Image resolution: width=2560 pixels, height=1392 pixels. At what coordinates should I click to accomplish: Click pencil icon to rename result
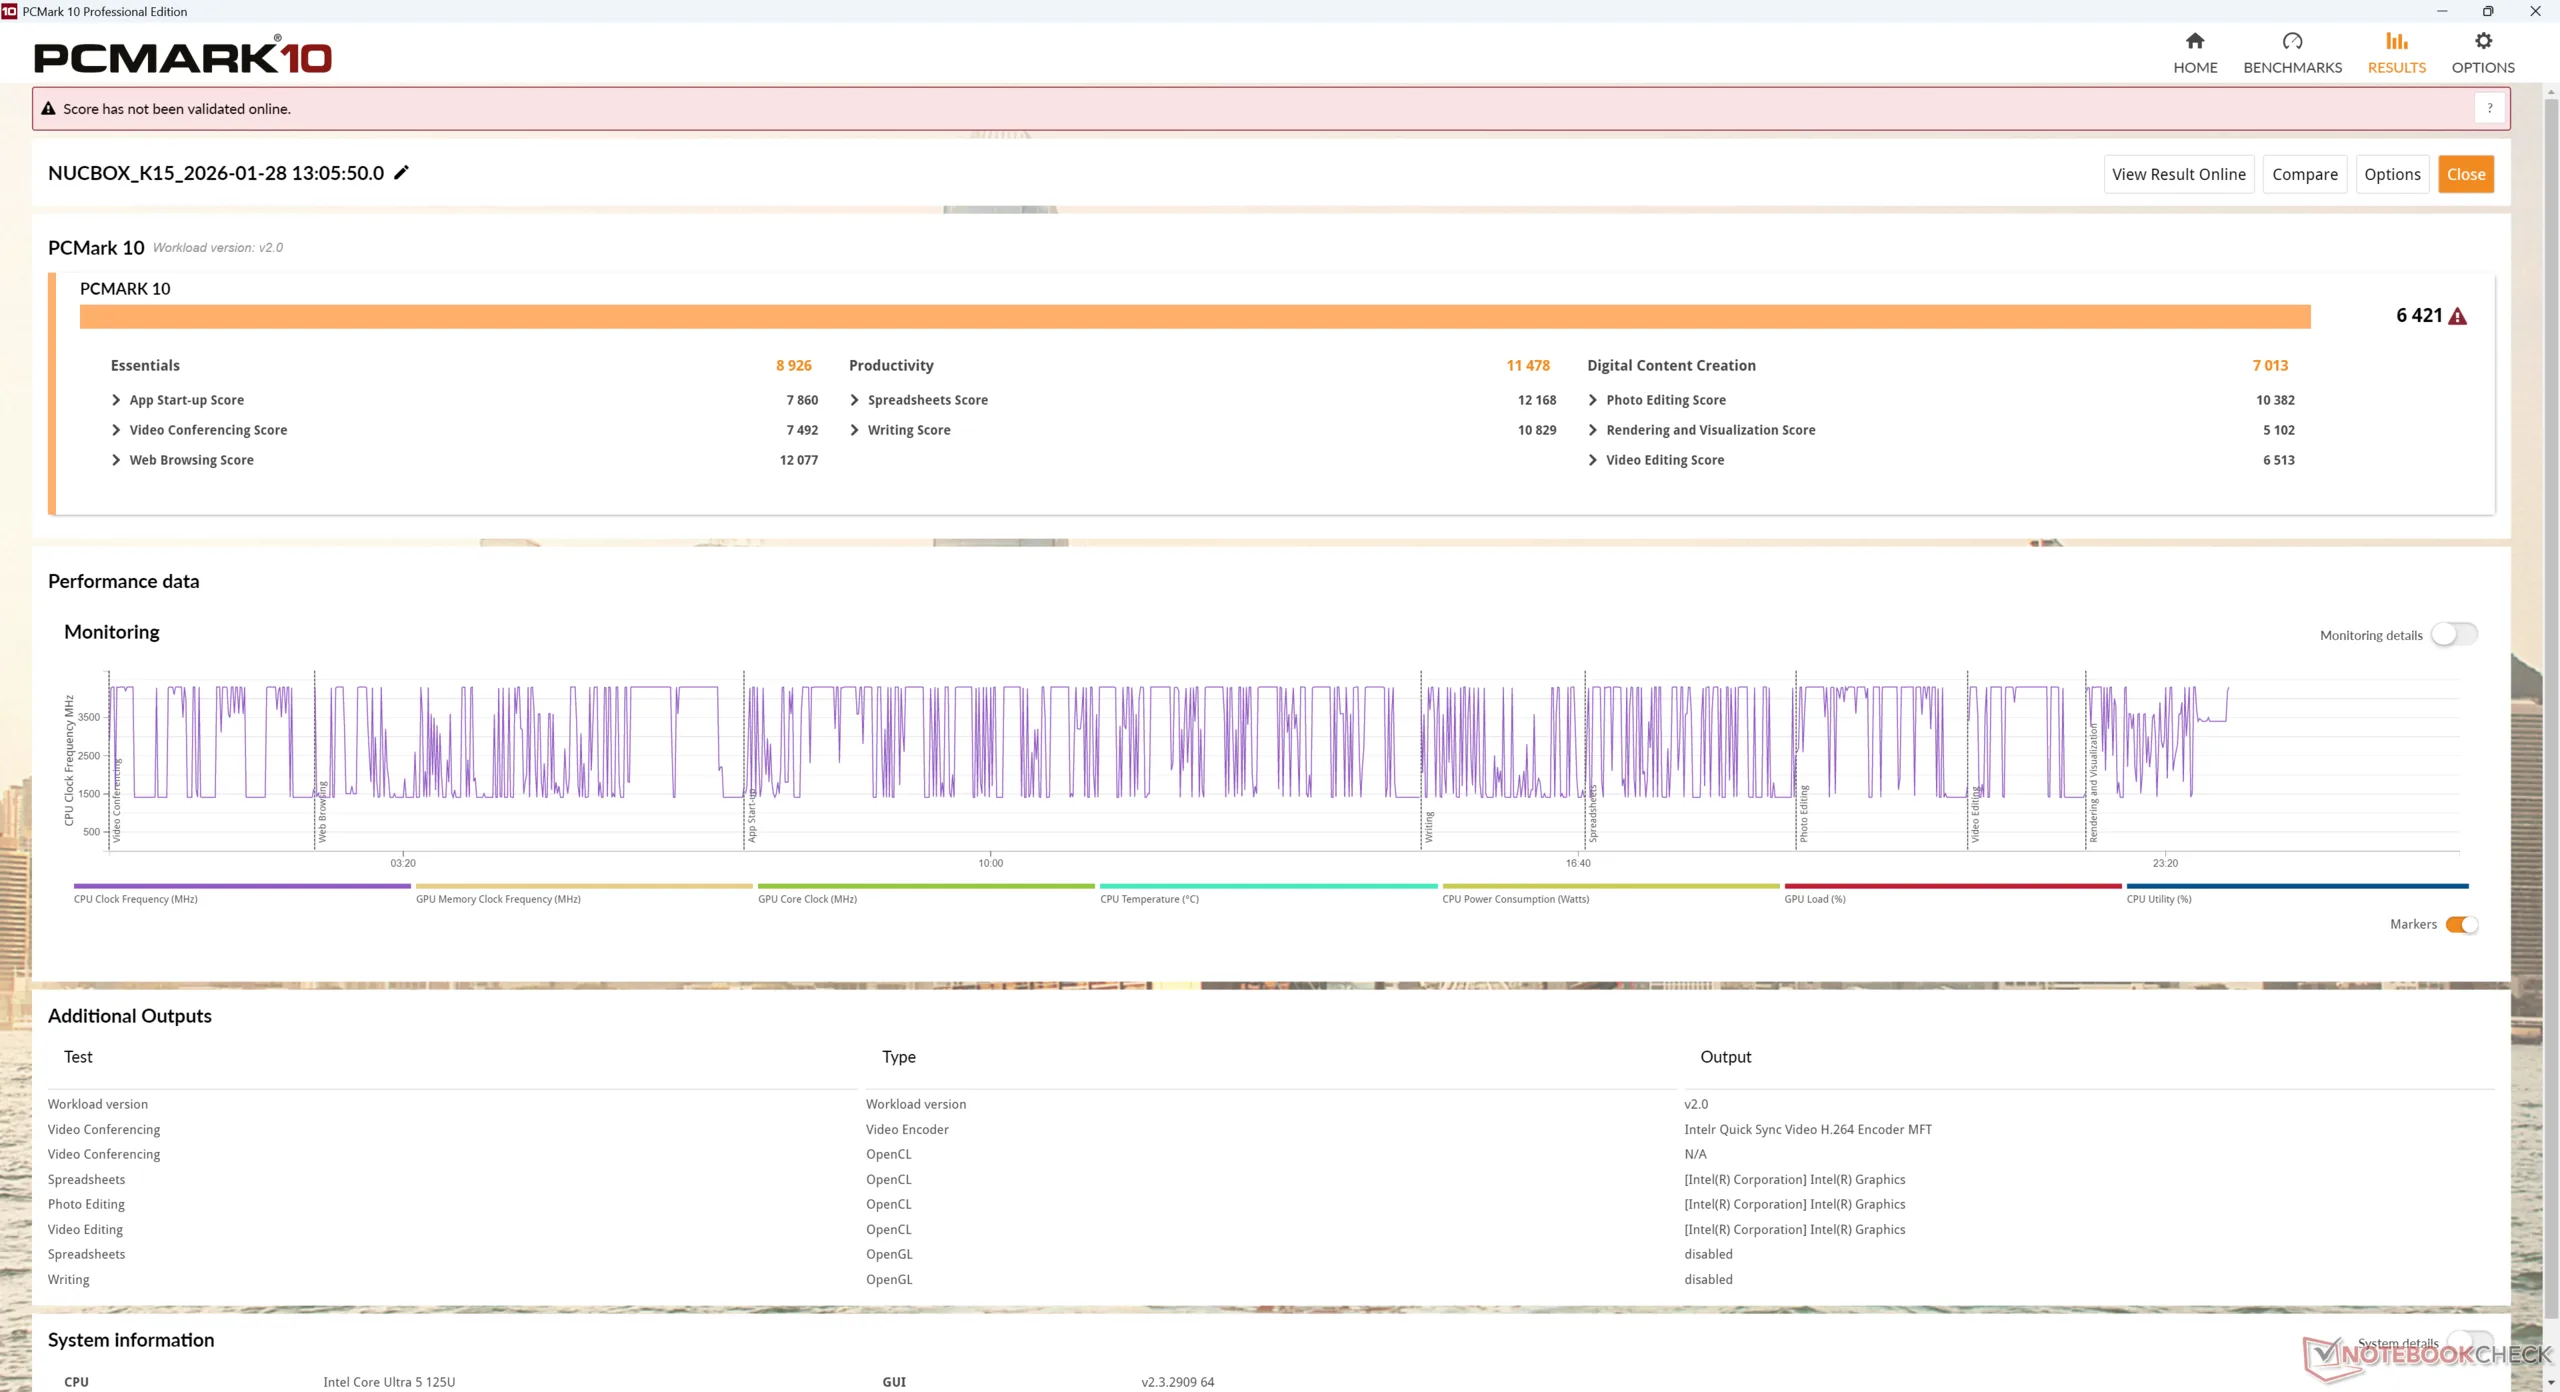(x=401, y=173)
